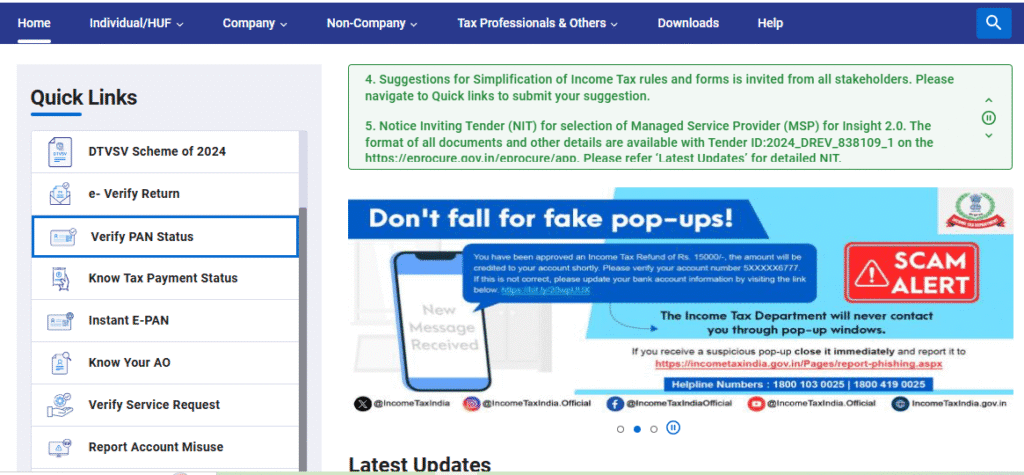The image size is (1024, 475).
Task: Expand the Individual/HUF menu
Action: (136, 23)
